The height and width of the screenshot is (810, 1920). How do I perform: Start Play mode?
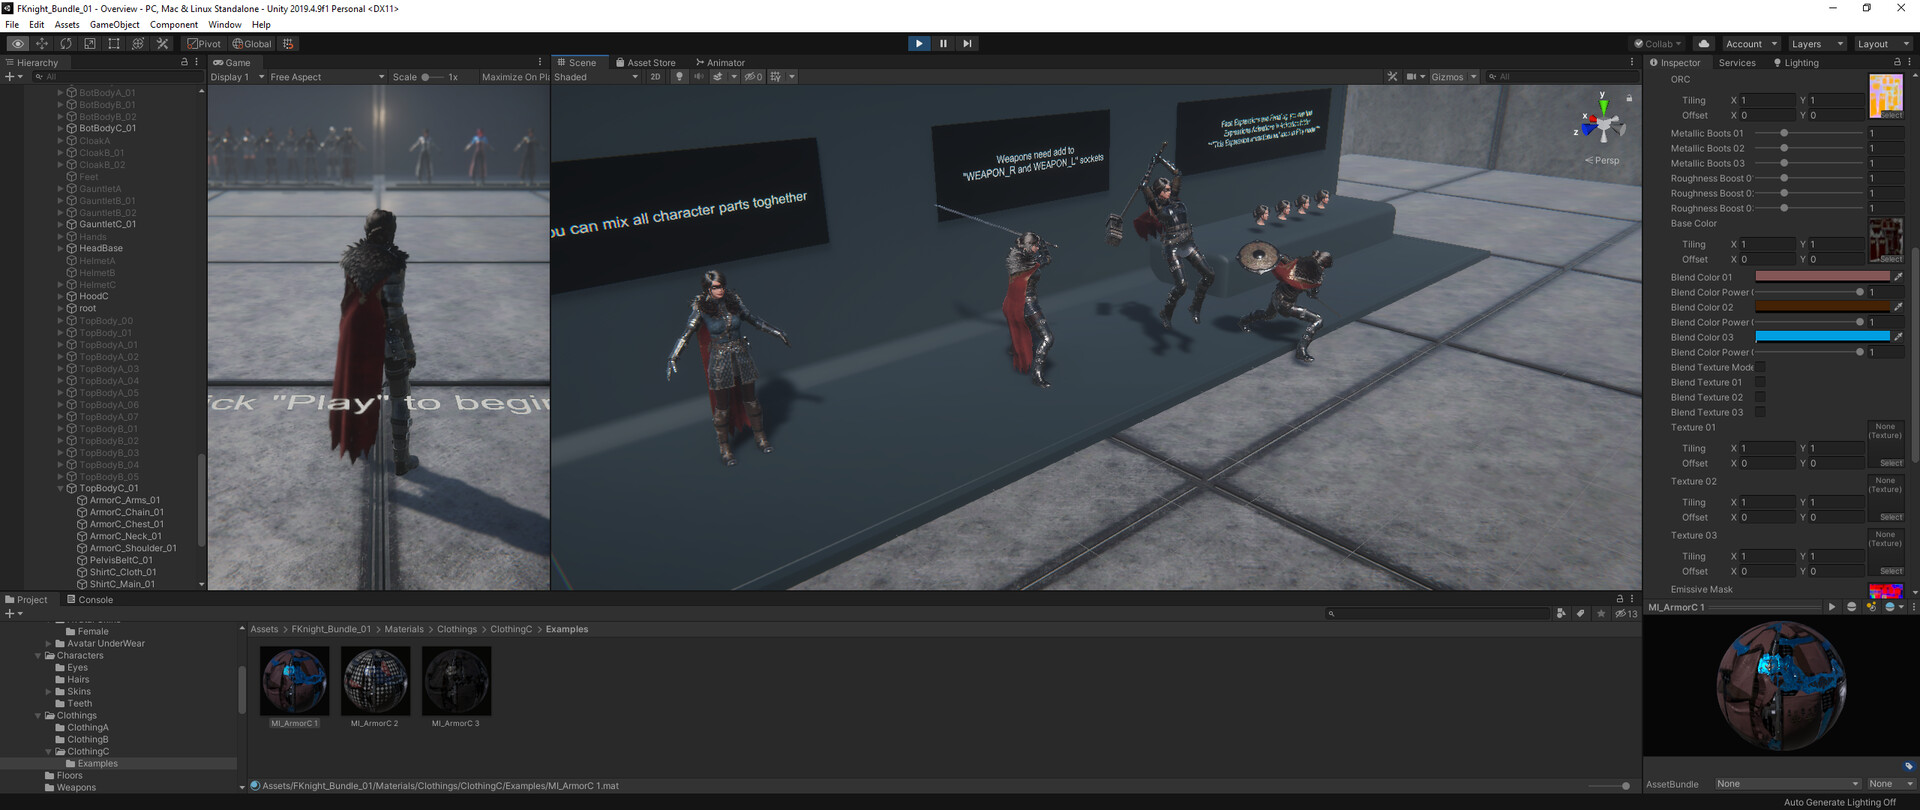click(919, 44)
